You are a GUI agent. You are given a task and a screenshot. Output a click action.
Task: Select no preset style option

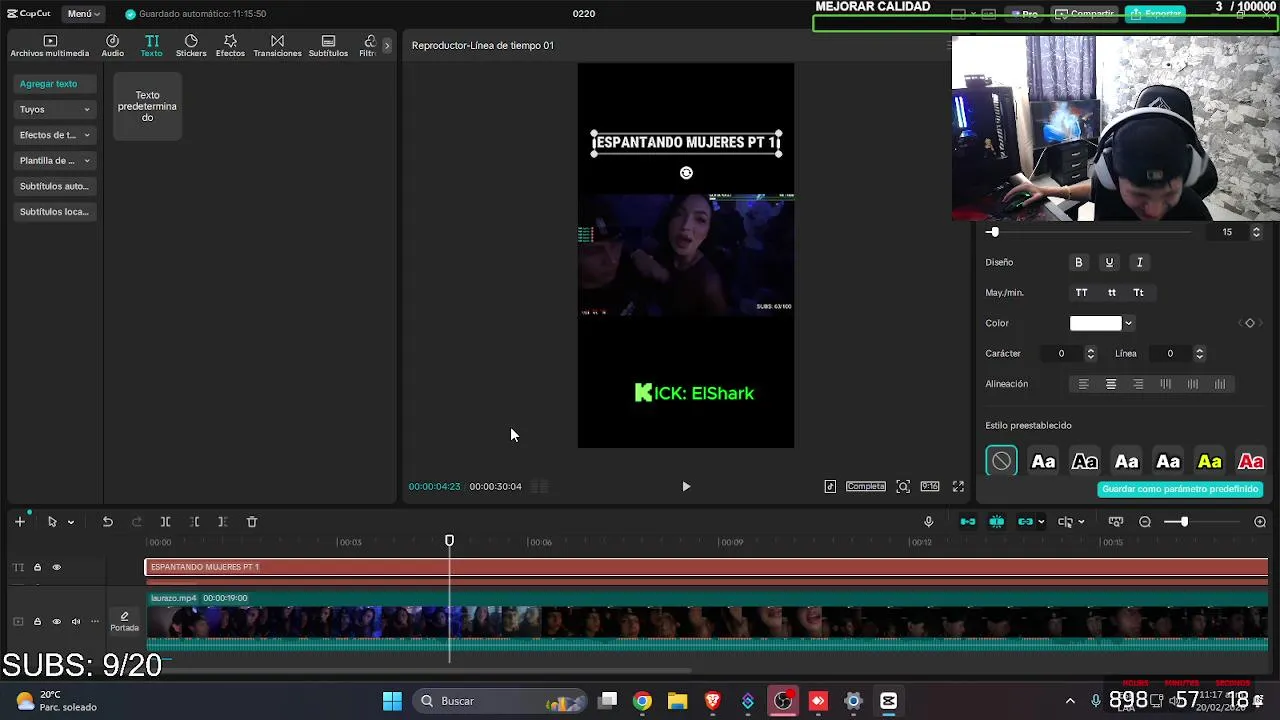pyautogui.click(x=1001, y=461)
